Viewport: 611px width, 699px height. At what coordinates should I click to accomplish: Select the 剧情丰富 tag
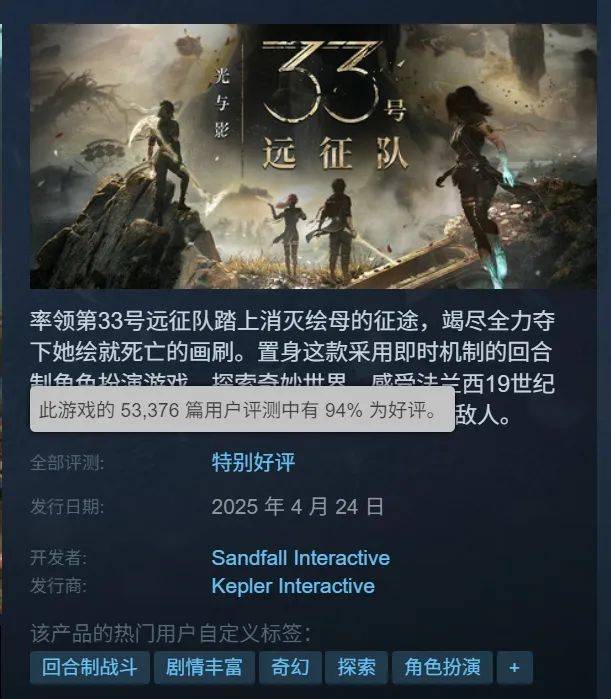click(x=204, y=667)
